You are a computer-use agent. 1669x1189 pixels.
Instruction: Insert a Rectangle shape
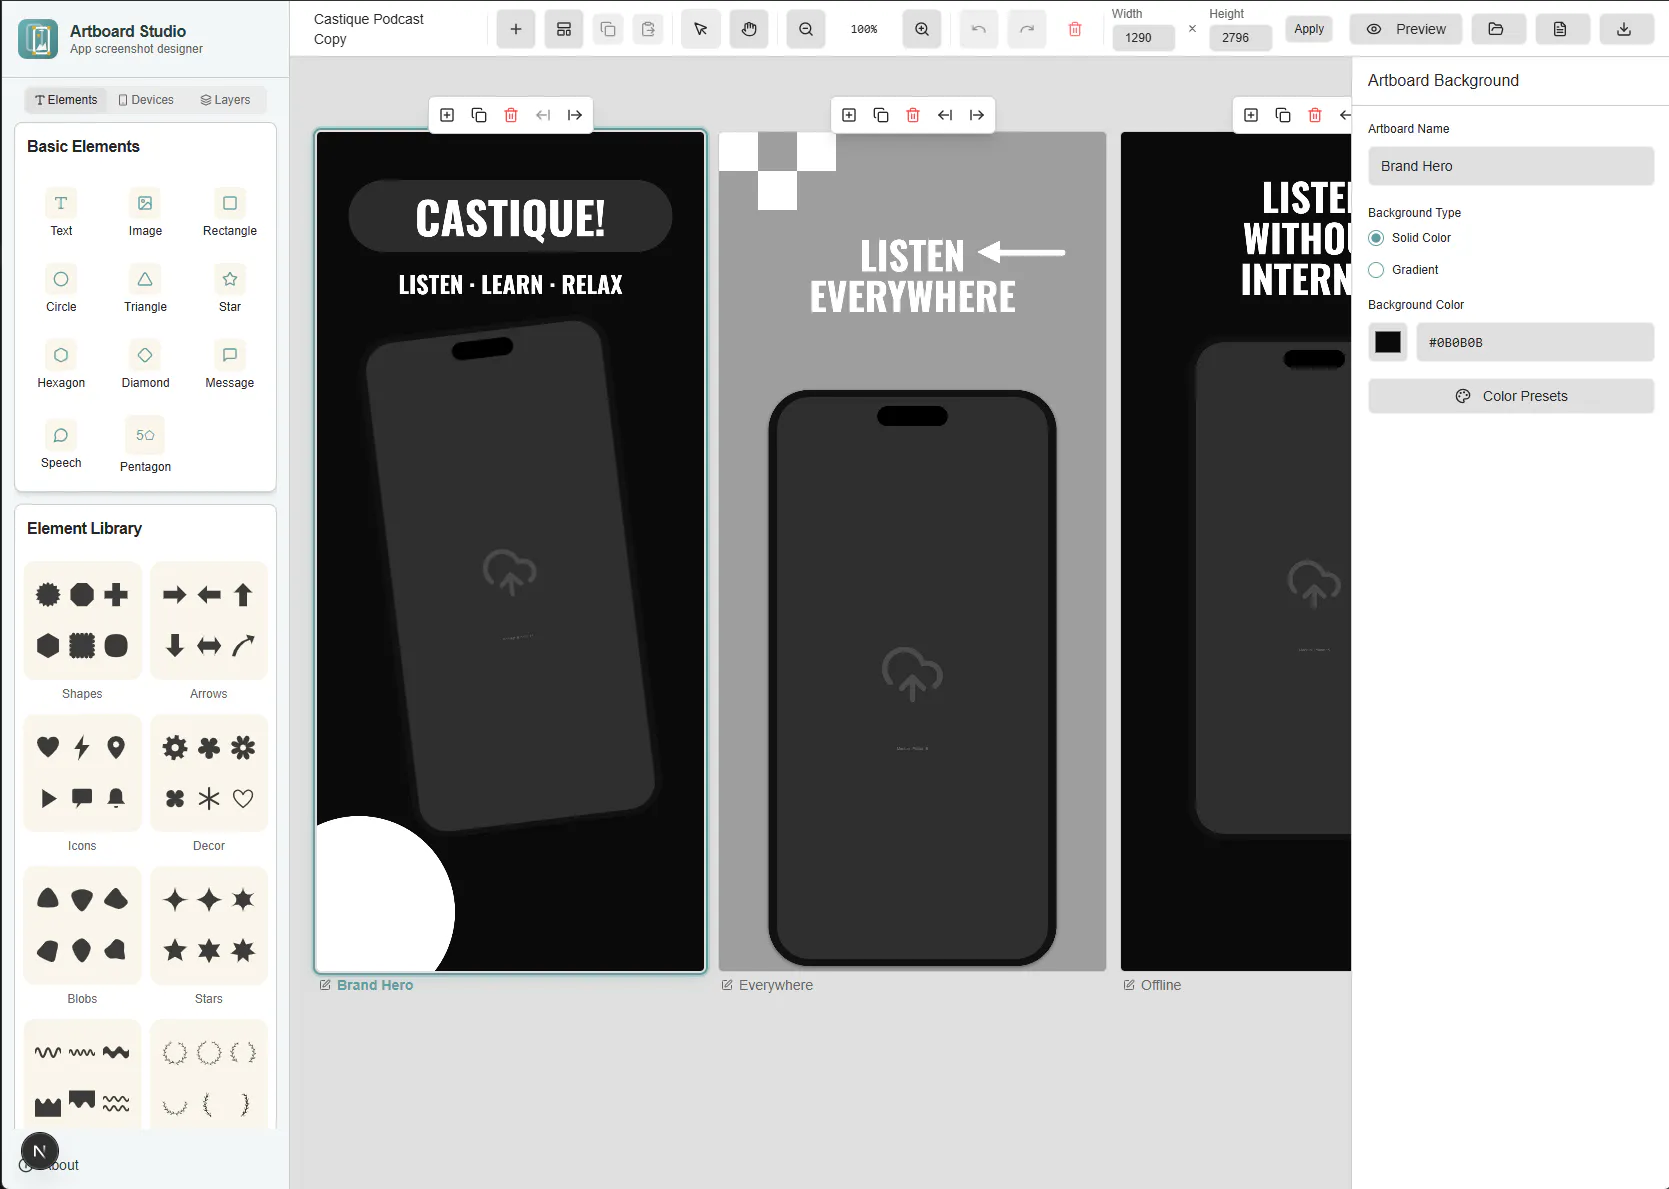tap(229, 214)
